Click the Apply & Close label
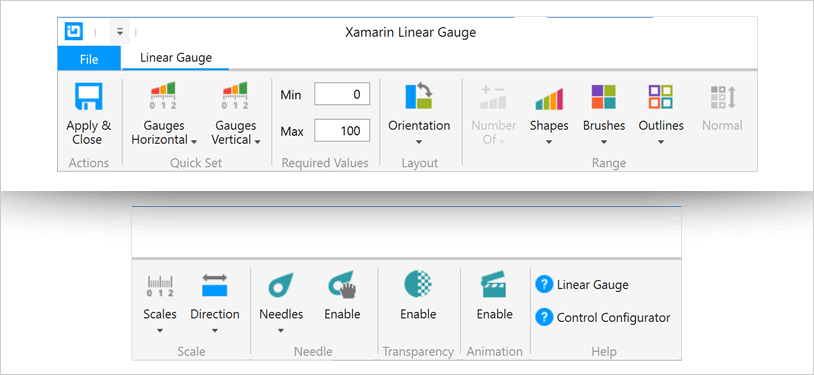 89,132
